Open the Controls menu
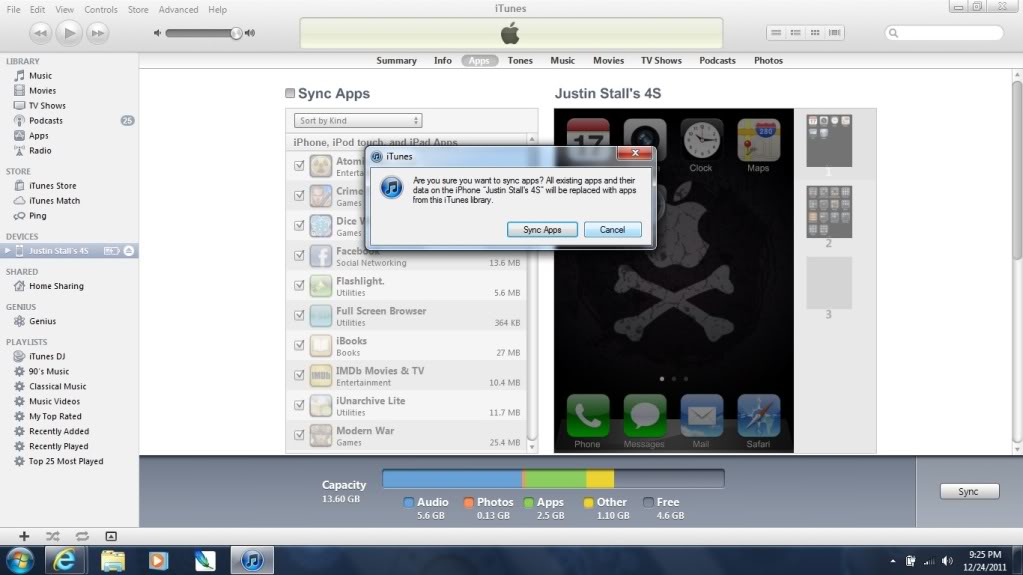The height and width of the screenshot is (575, 1023). tap(100, 10)
